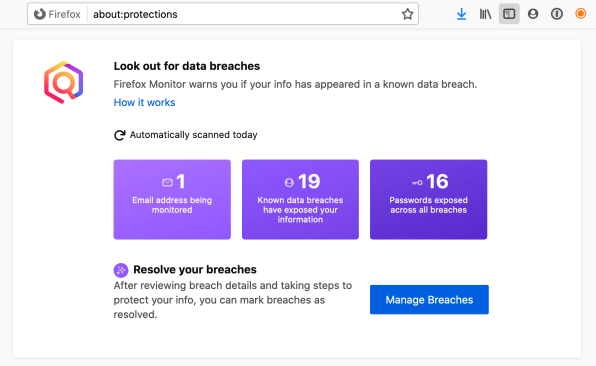This screenshot has height=366, width=596.
Task: Open the How it works link
Action: 144,102
